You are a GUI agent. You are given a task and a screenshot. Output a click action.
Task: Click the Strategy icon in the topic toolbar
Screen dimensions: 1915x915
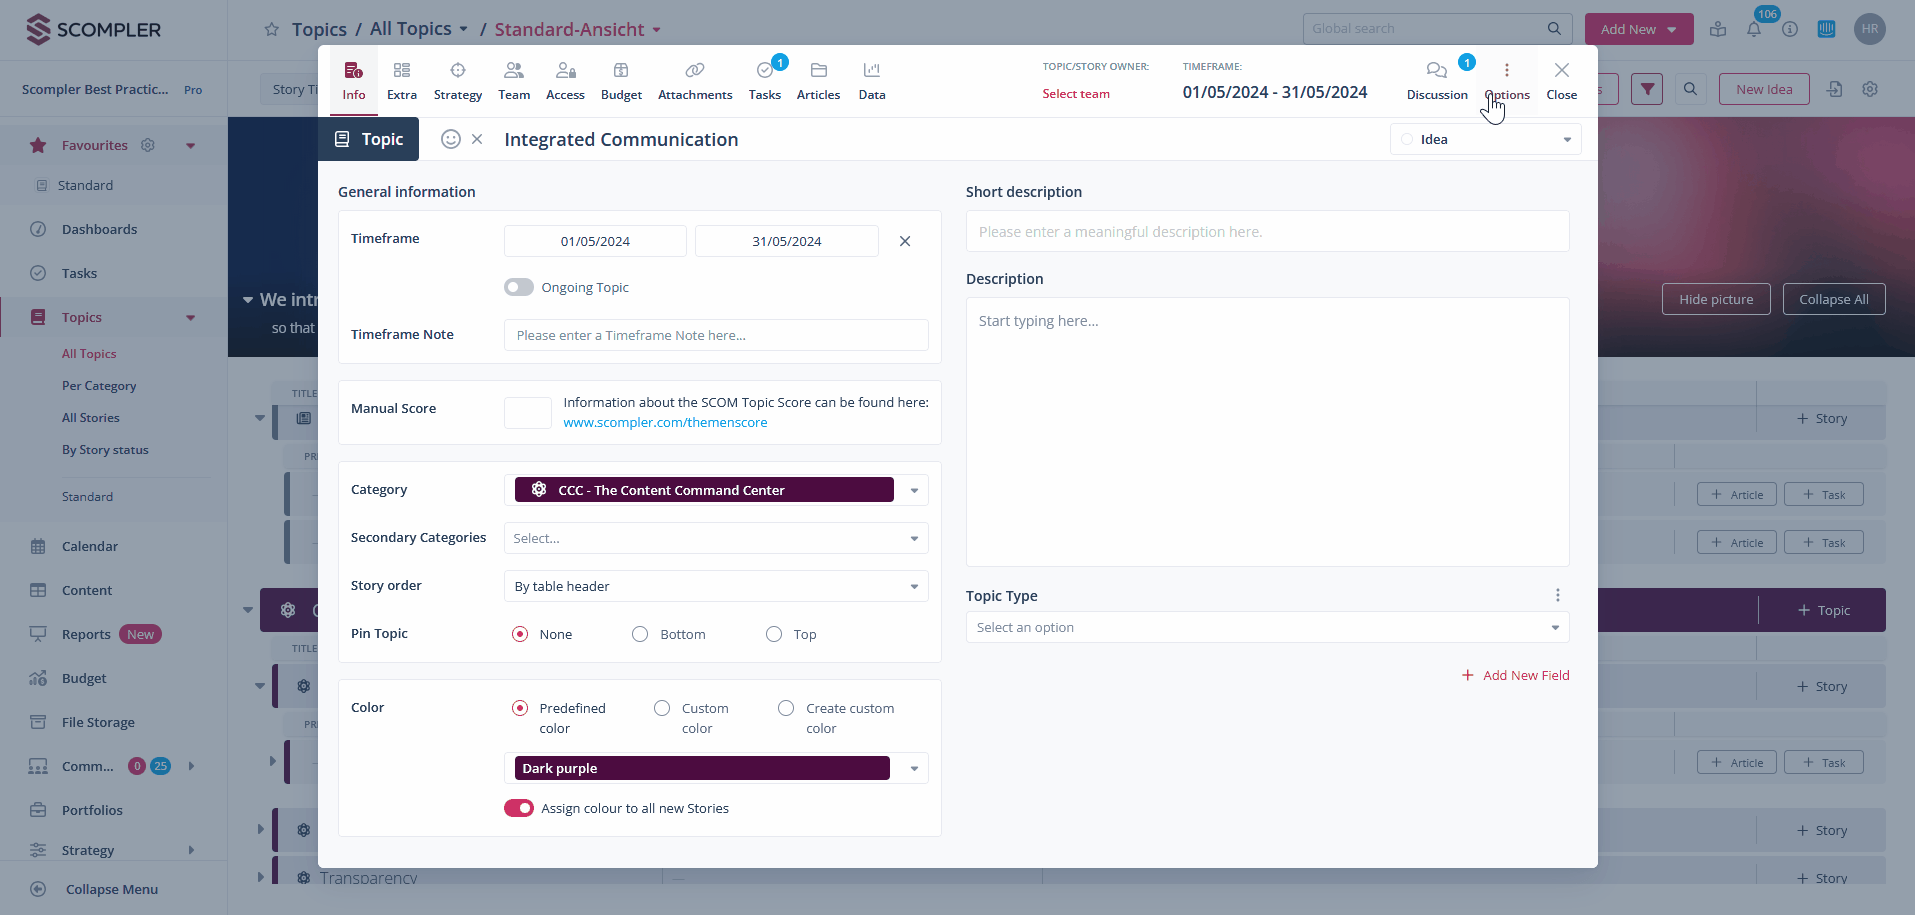click(x=457, y=71)
